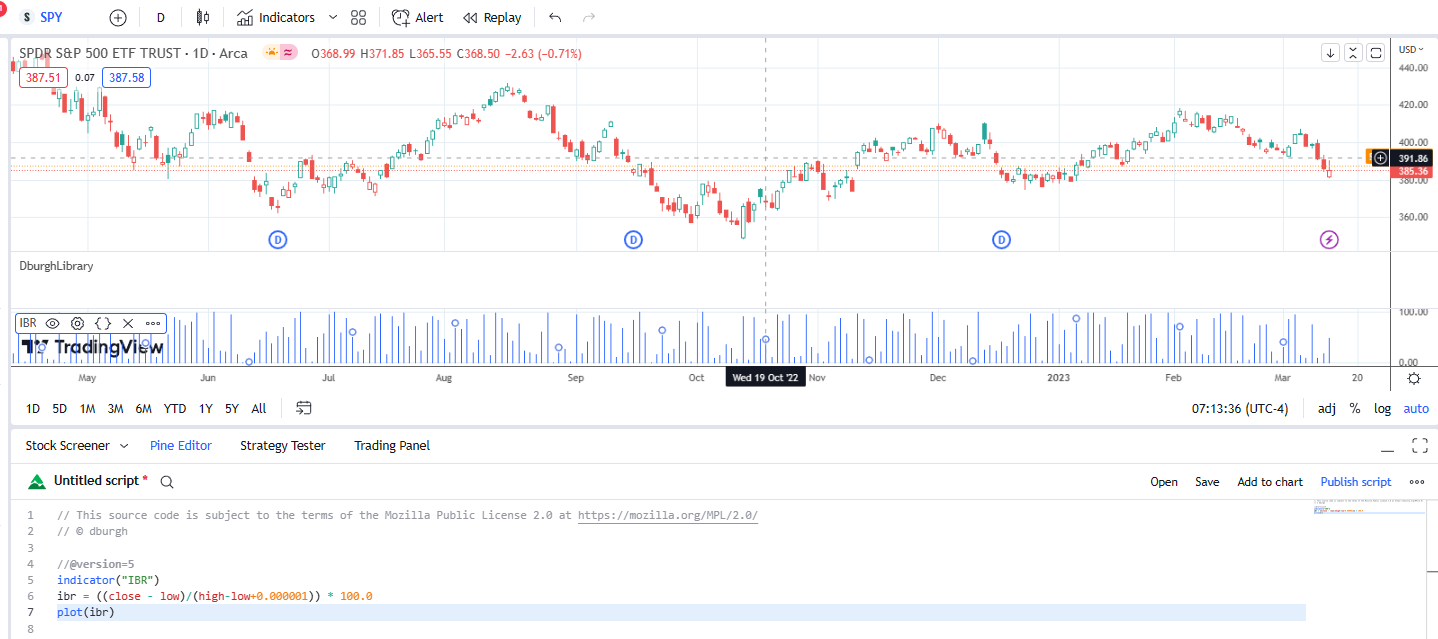Open the Trading Panel tab
Viewport: 1438px width, 639px height.
pos(392,445)
